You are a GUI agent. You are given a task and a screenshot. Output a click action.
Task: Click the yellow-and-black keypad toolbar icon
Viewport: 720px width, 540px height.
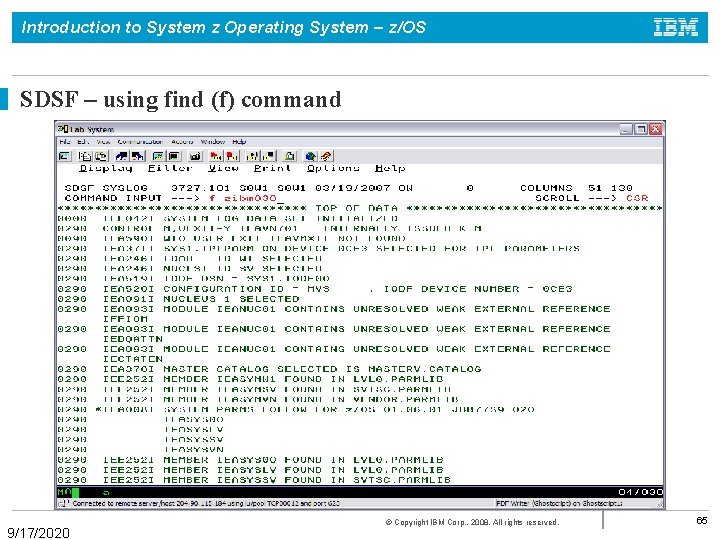[x=269, y=156]
